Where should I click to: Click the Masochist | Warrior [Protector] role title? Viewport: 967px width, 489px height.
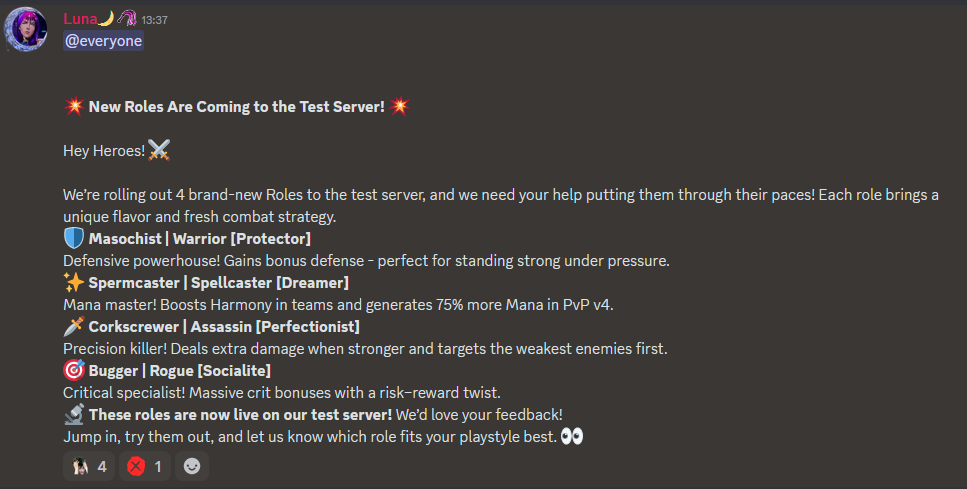point(199,239)
